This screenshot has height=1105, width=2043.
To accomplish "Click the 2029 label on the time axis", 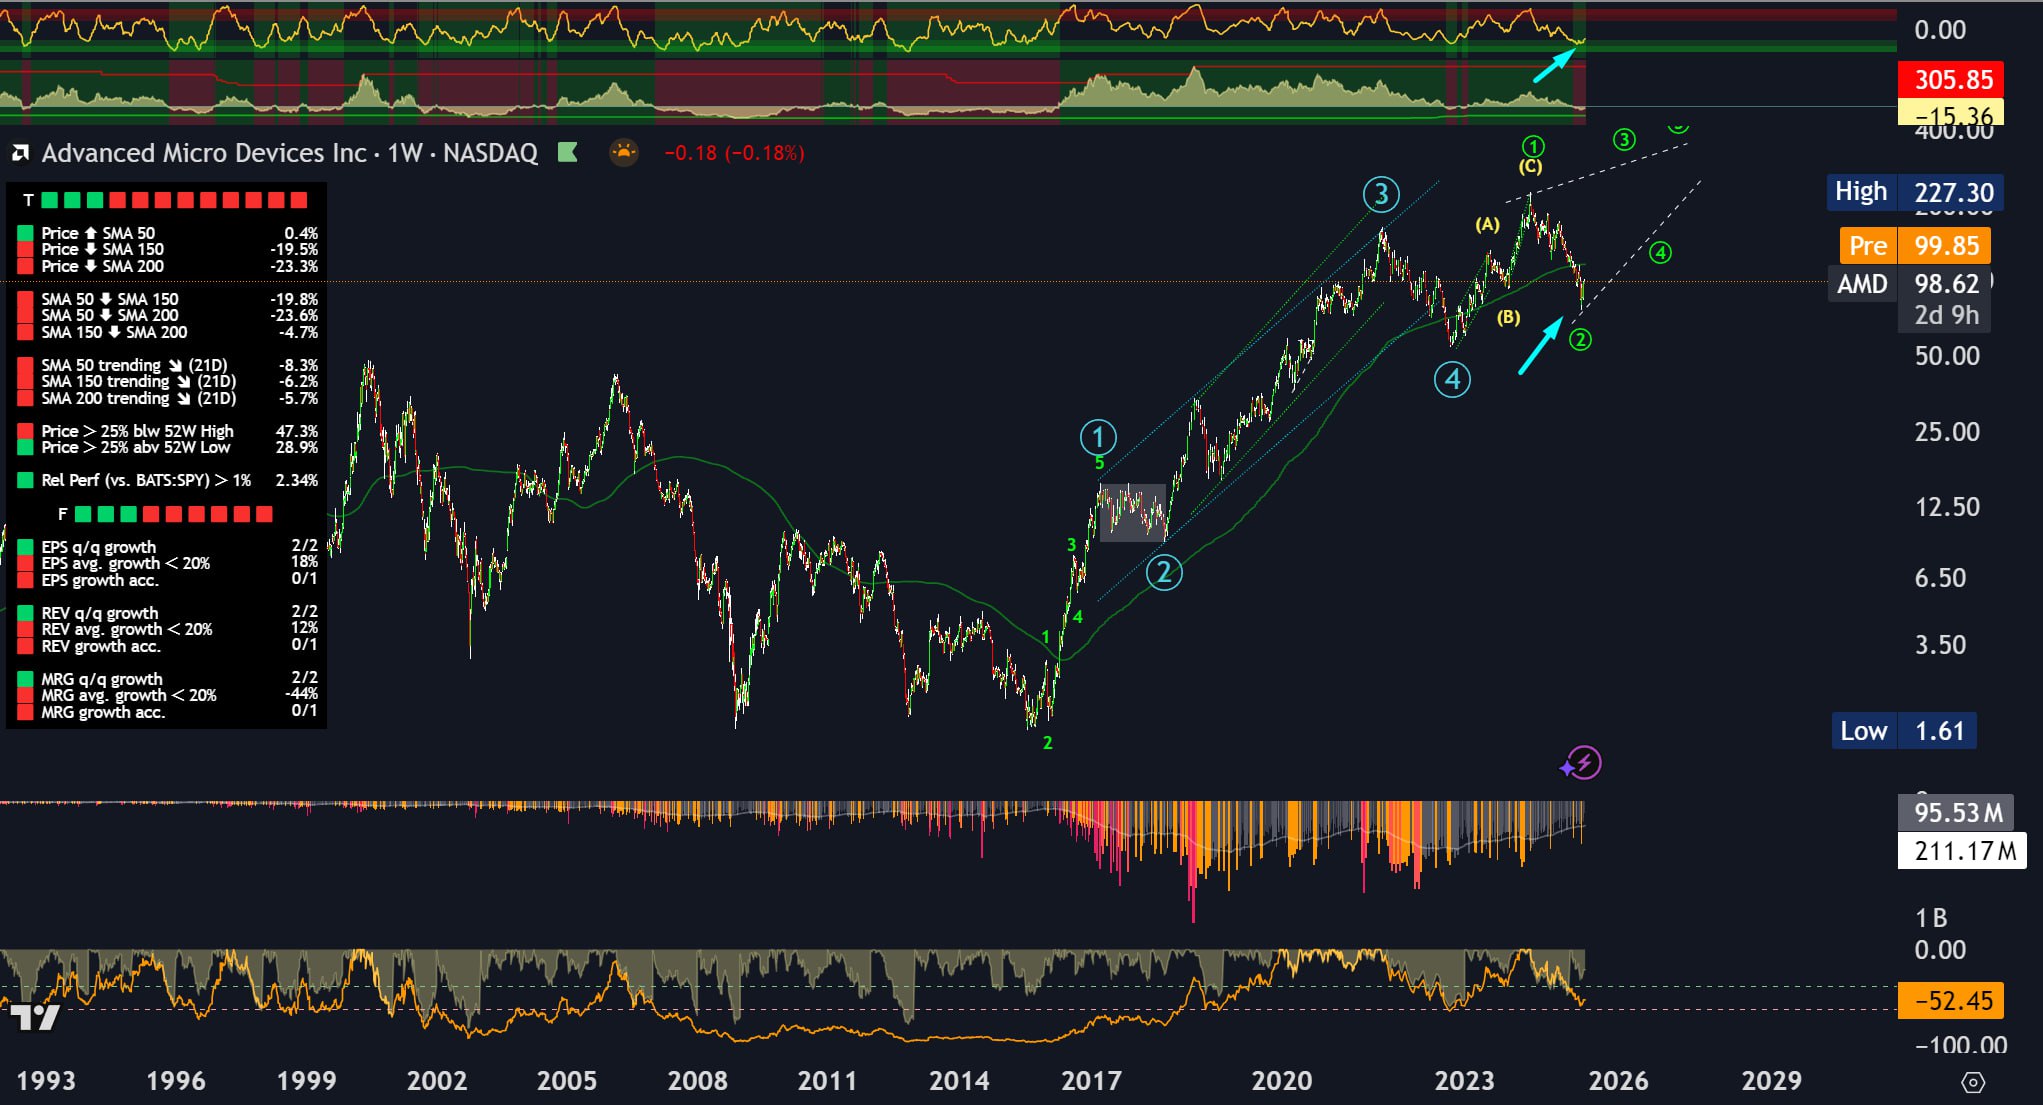I will click(1771, 1081).
